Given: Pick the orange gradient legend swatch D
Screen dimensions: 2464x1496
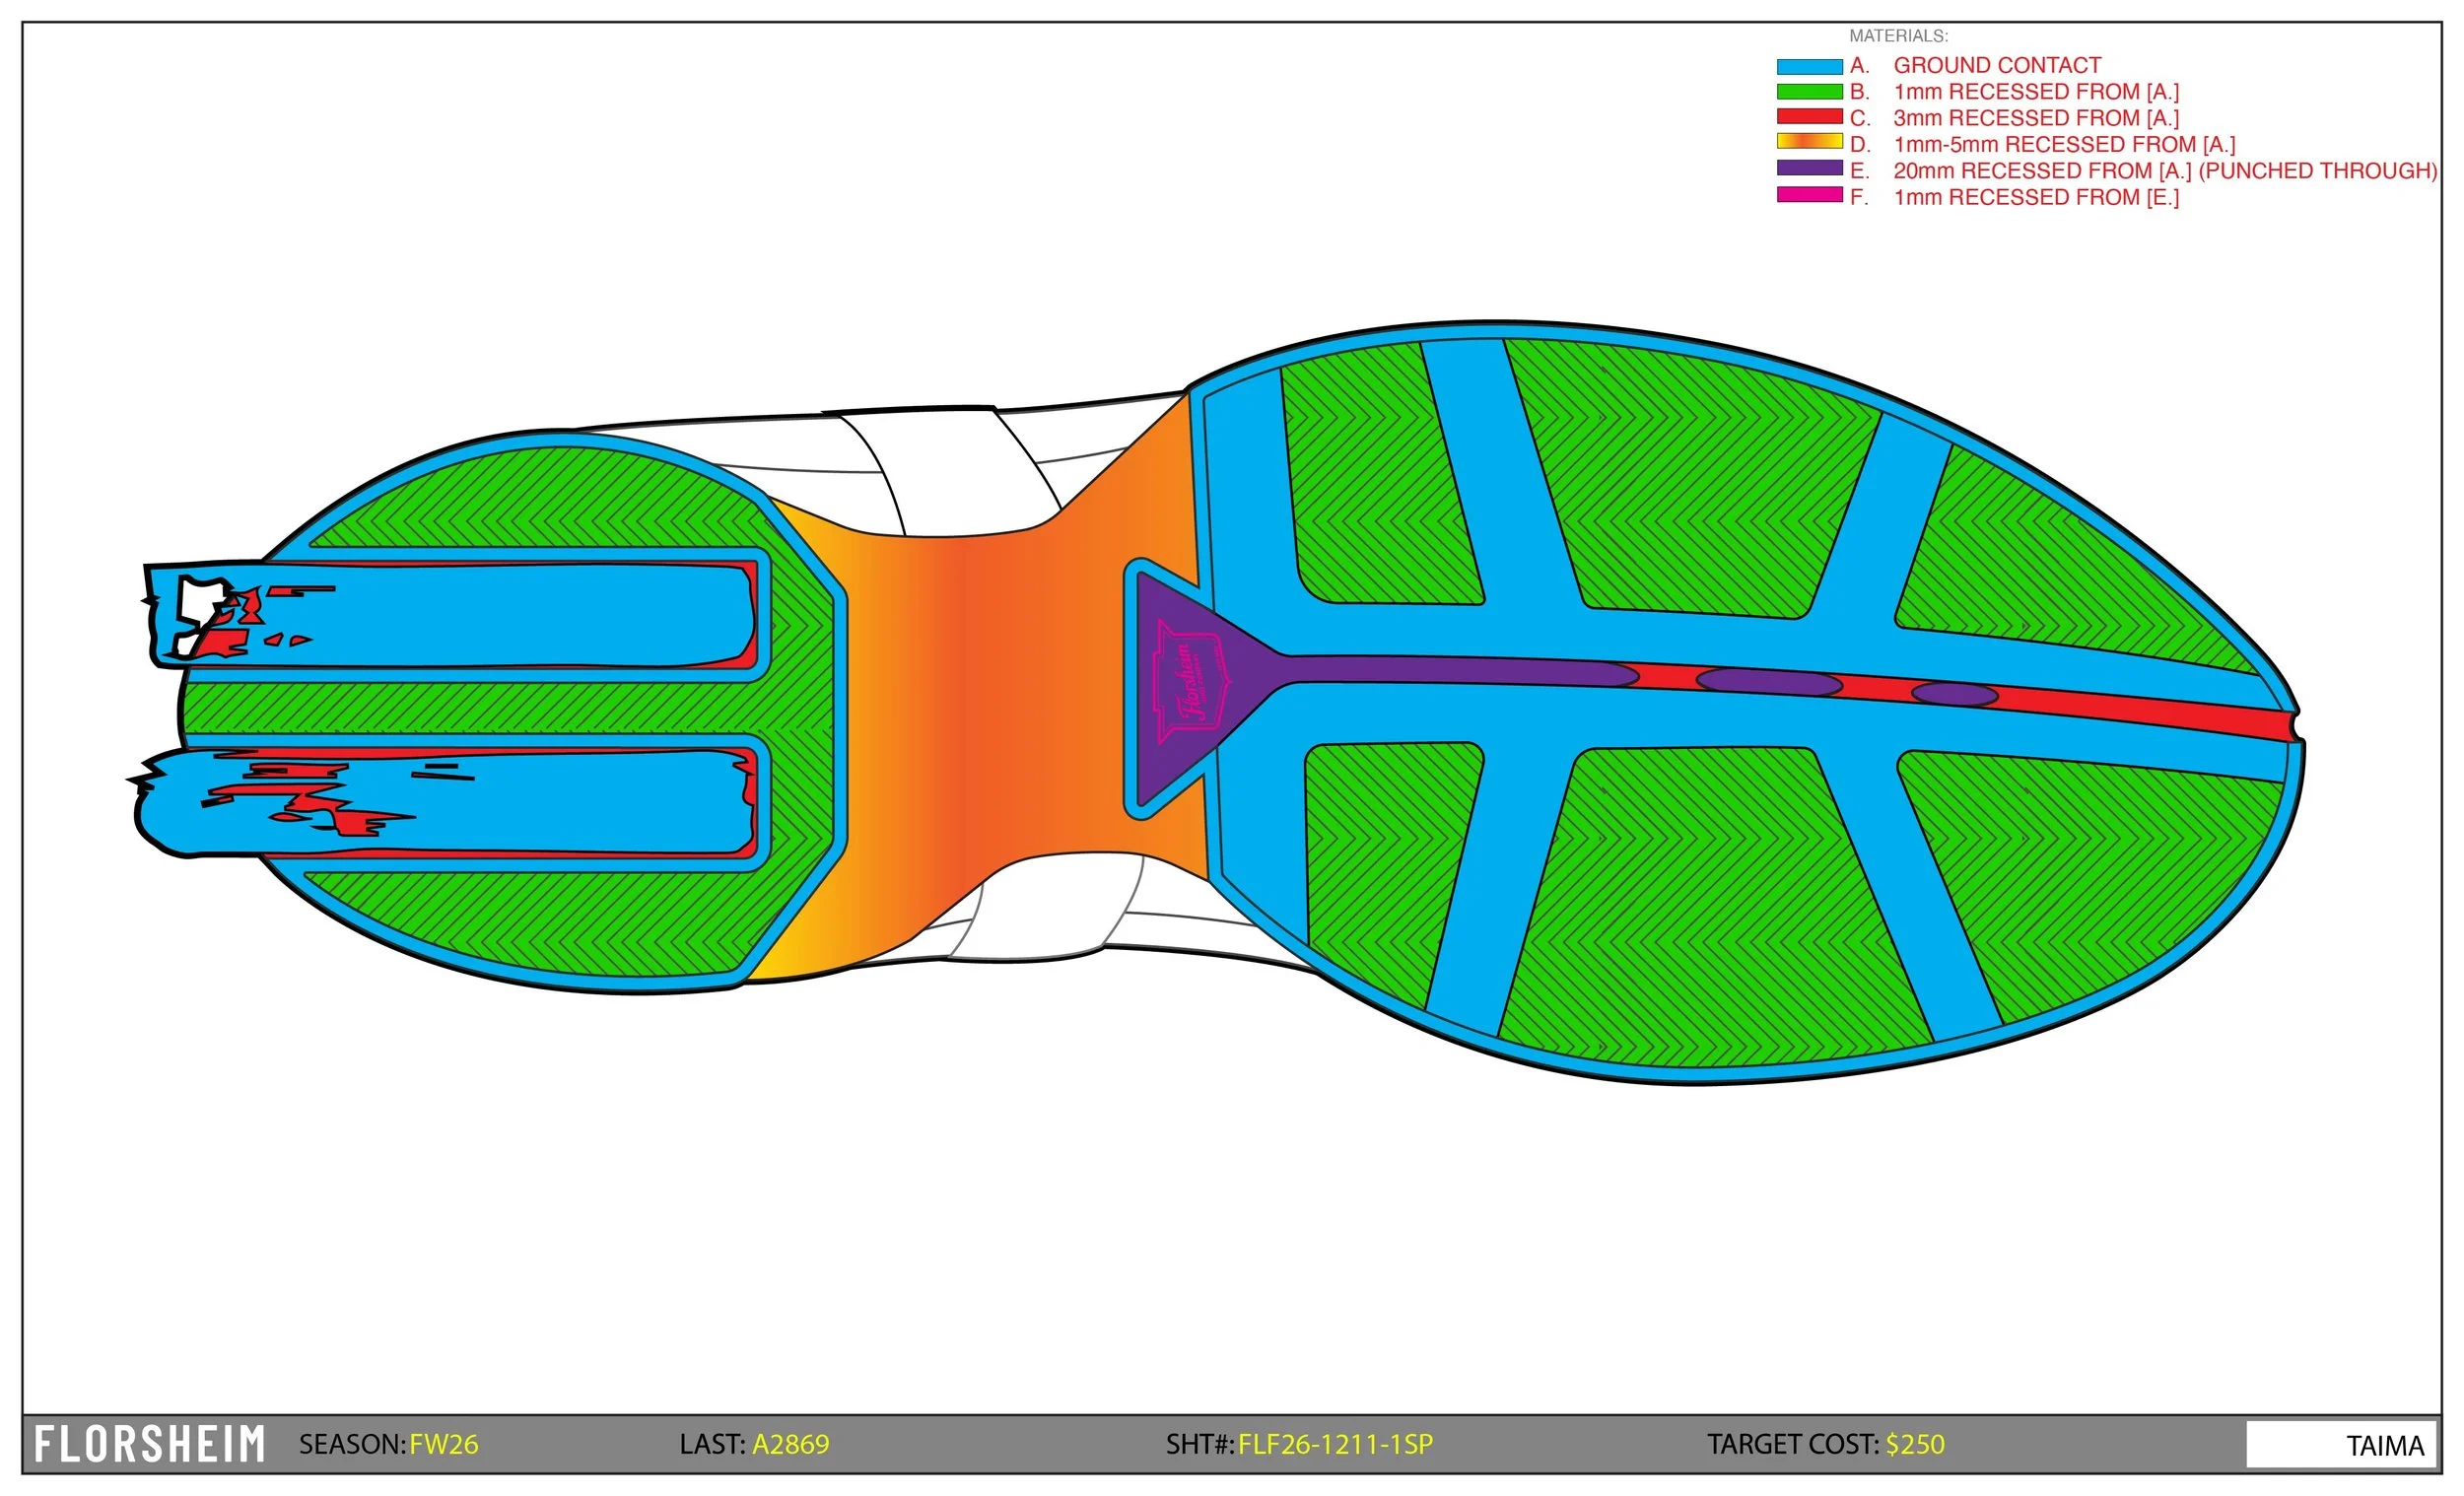Looking at the screenshot, I should tap(1809, 142).
